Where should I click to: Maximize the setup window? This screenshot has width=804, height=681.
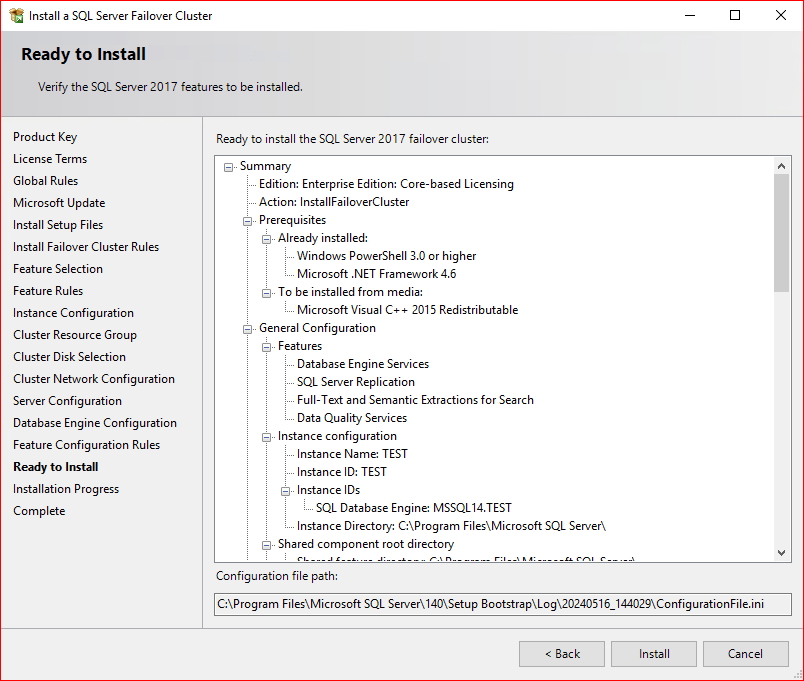735,15
